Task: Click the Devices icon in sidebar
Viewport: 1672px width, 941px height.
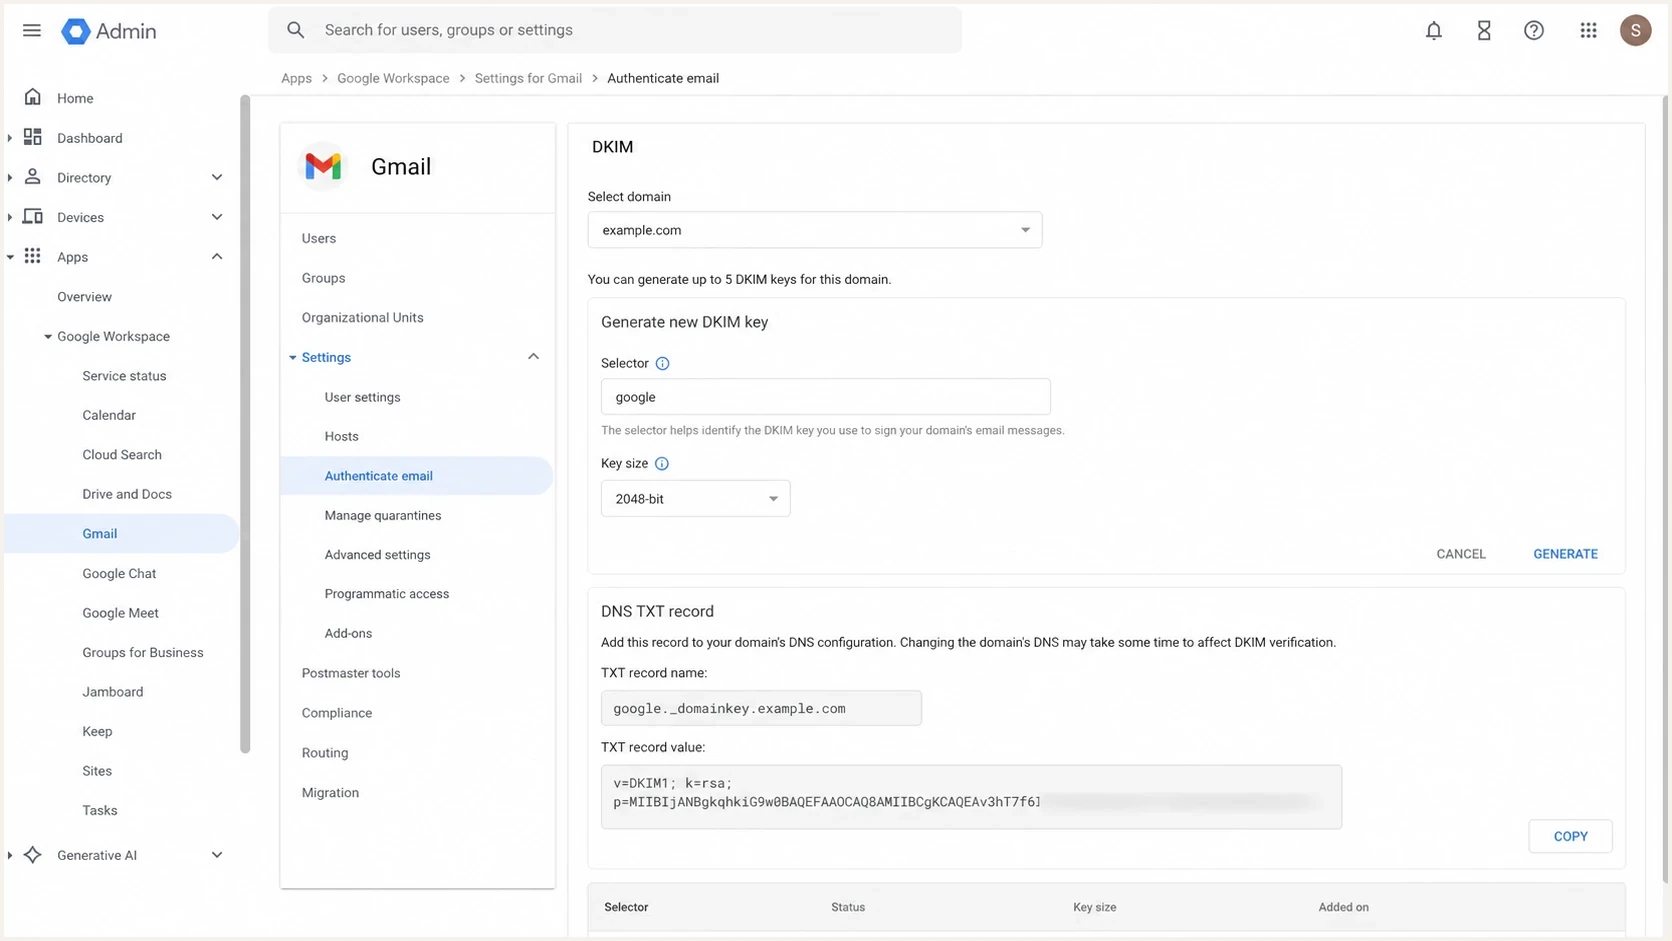Action: (33, 216)
